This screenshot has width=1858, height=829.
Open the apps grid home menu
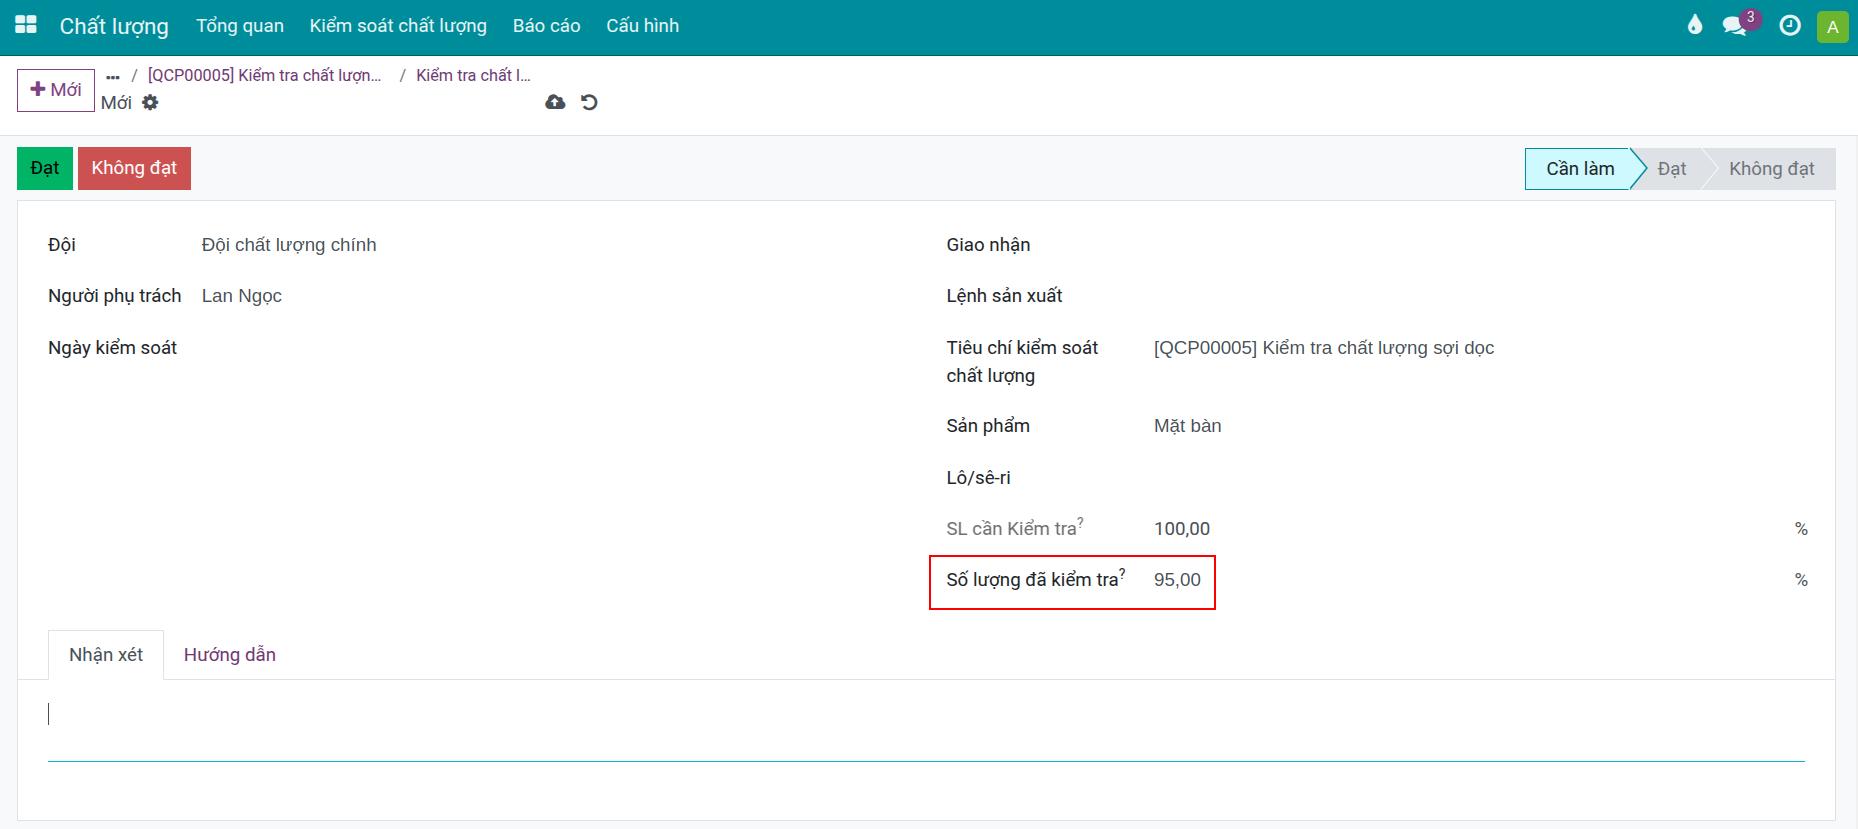(26, 25)
